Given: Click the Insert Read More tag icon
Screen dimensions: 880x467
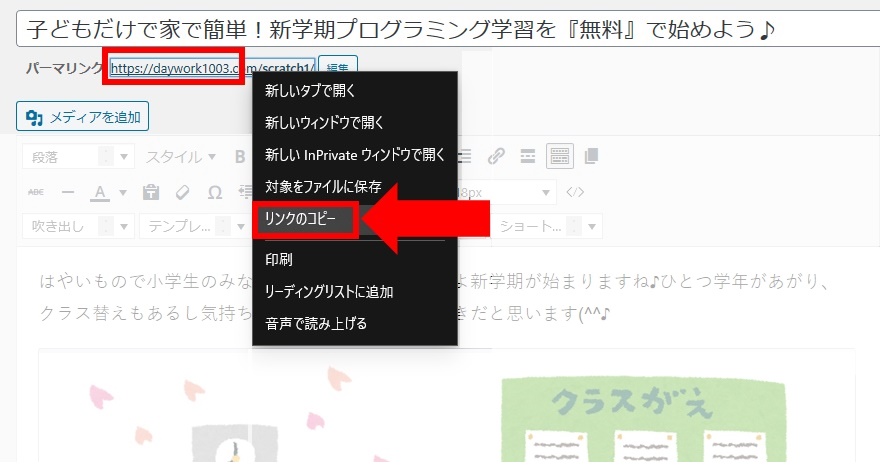Looking at the screenshot, I should (527, 156).
